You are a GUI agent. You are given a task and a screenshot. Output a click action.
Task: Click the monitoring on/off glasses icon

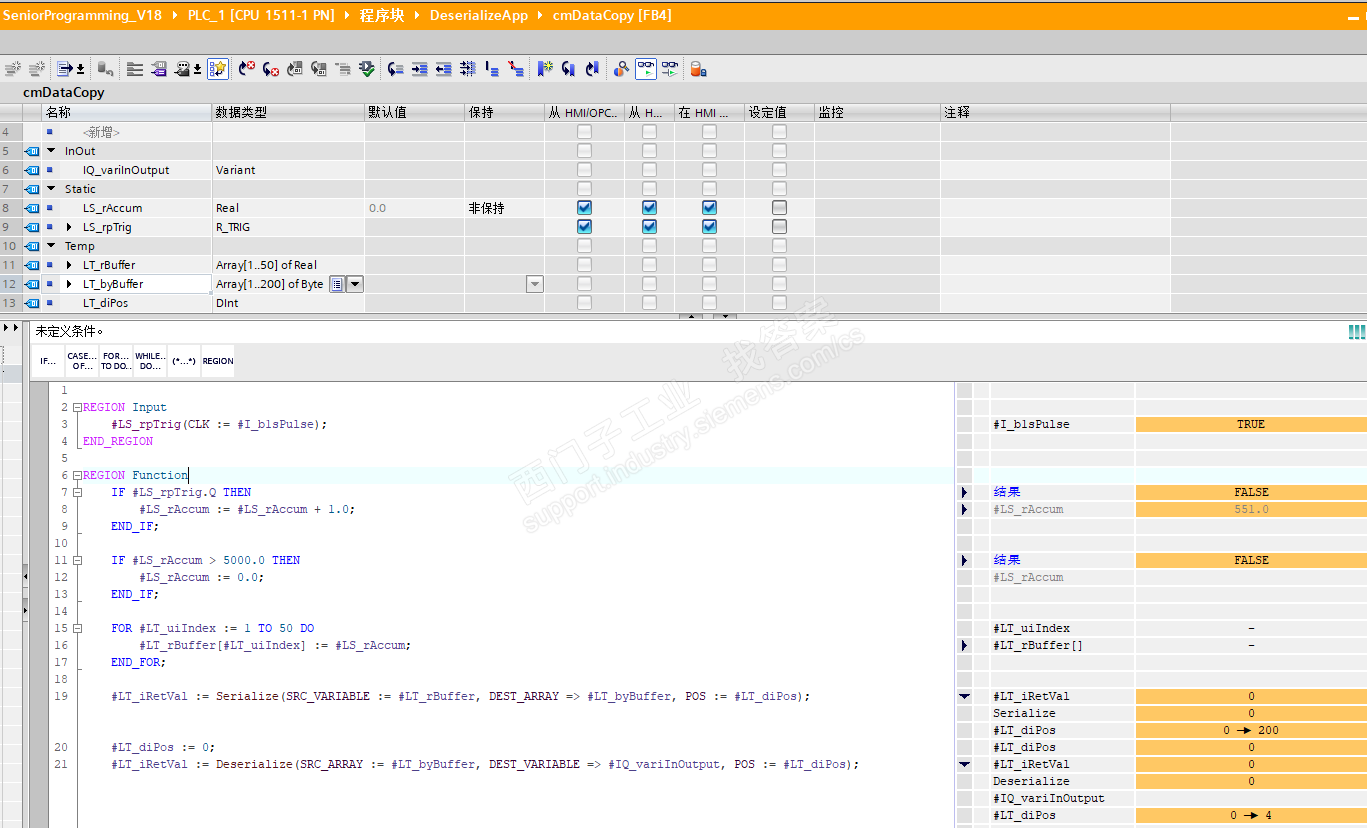(x=646, y=69)
